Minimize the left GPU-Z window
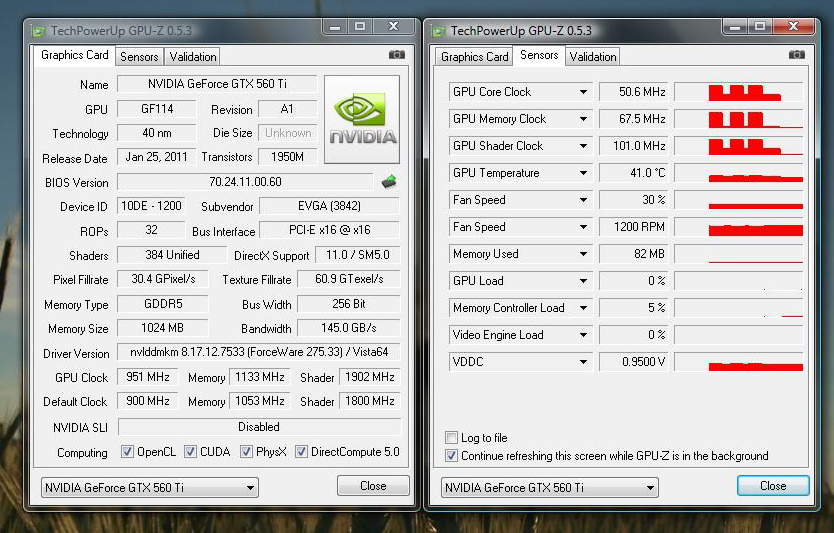 point(335,27)
